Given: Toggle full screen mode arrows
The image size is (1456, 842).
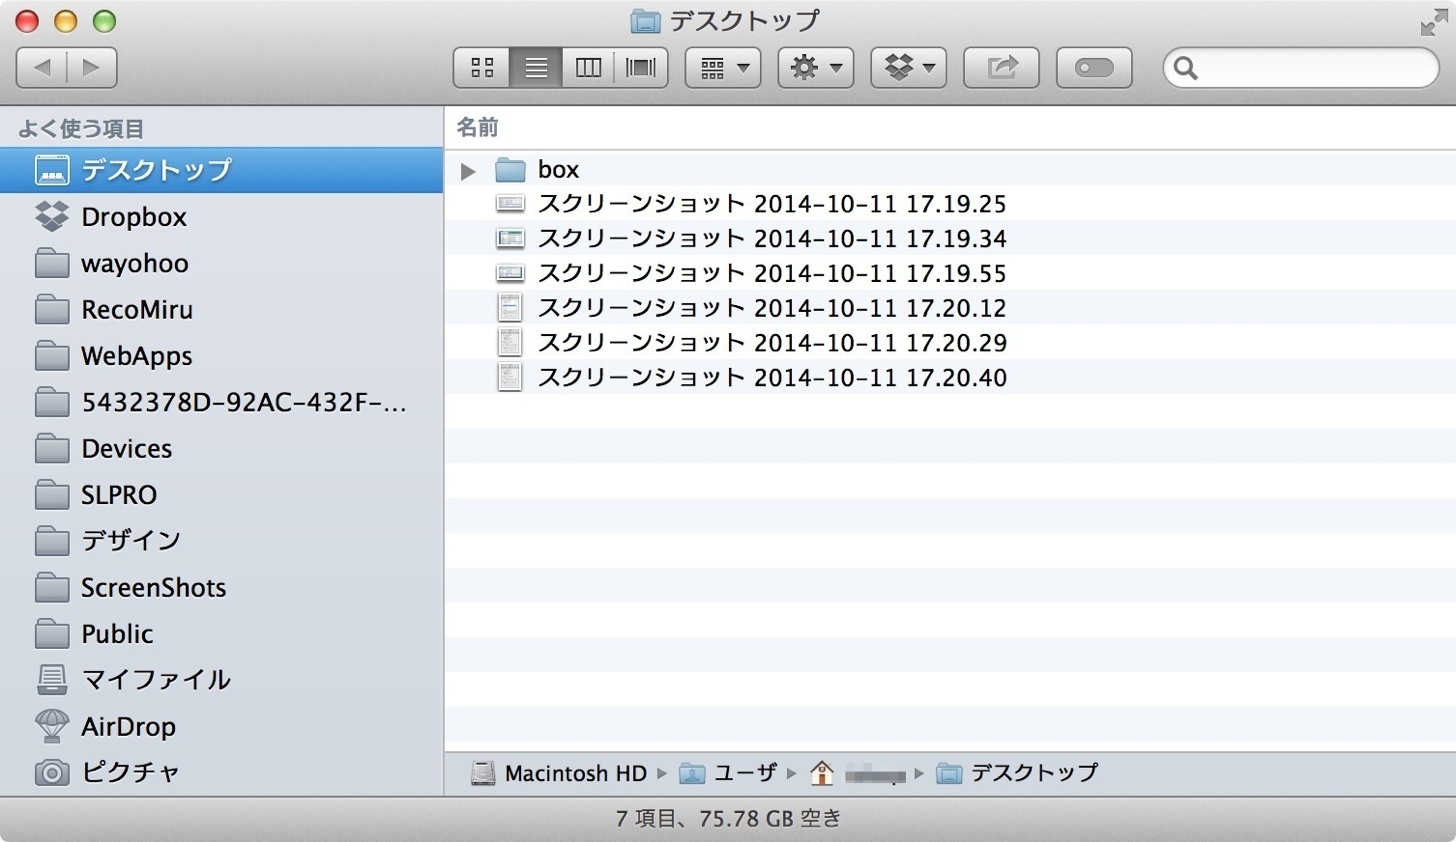Looking at the screenshot, I should click(x=1433, y=22).
